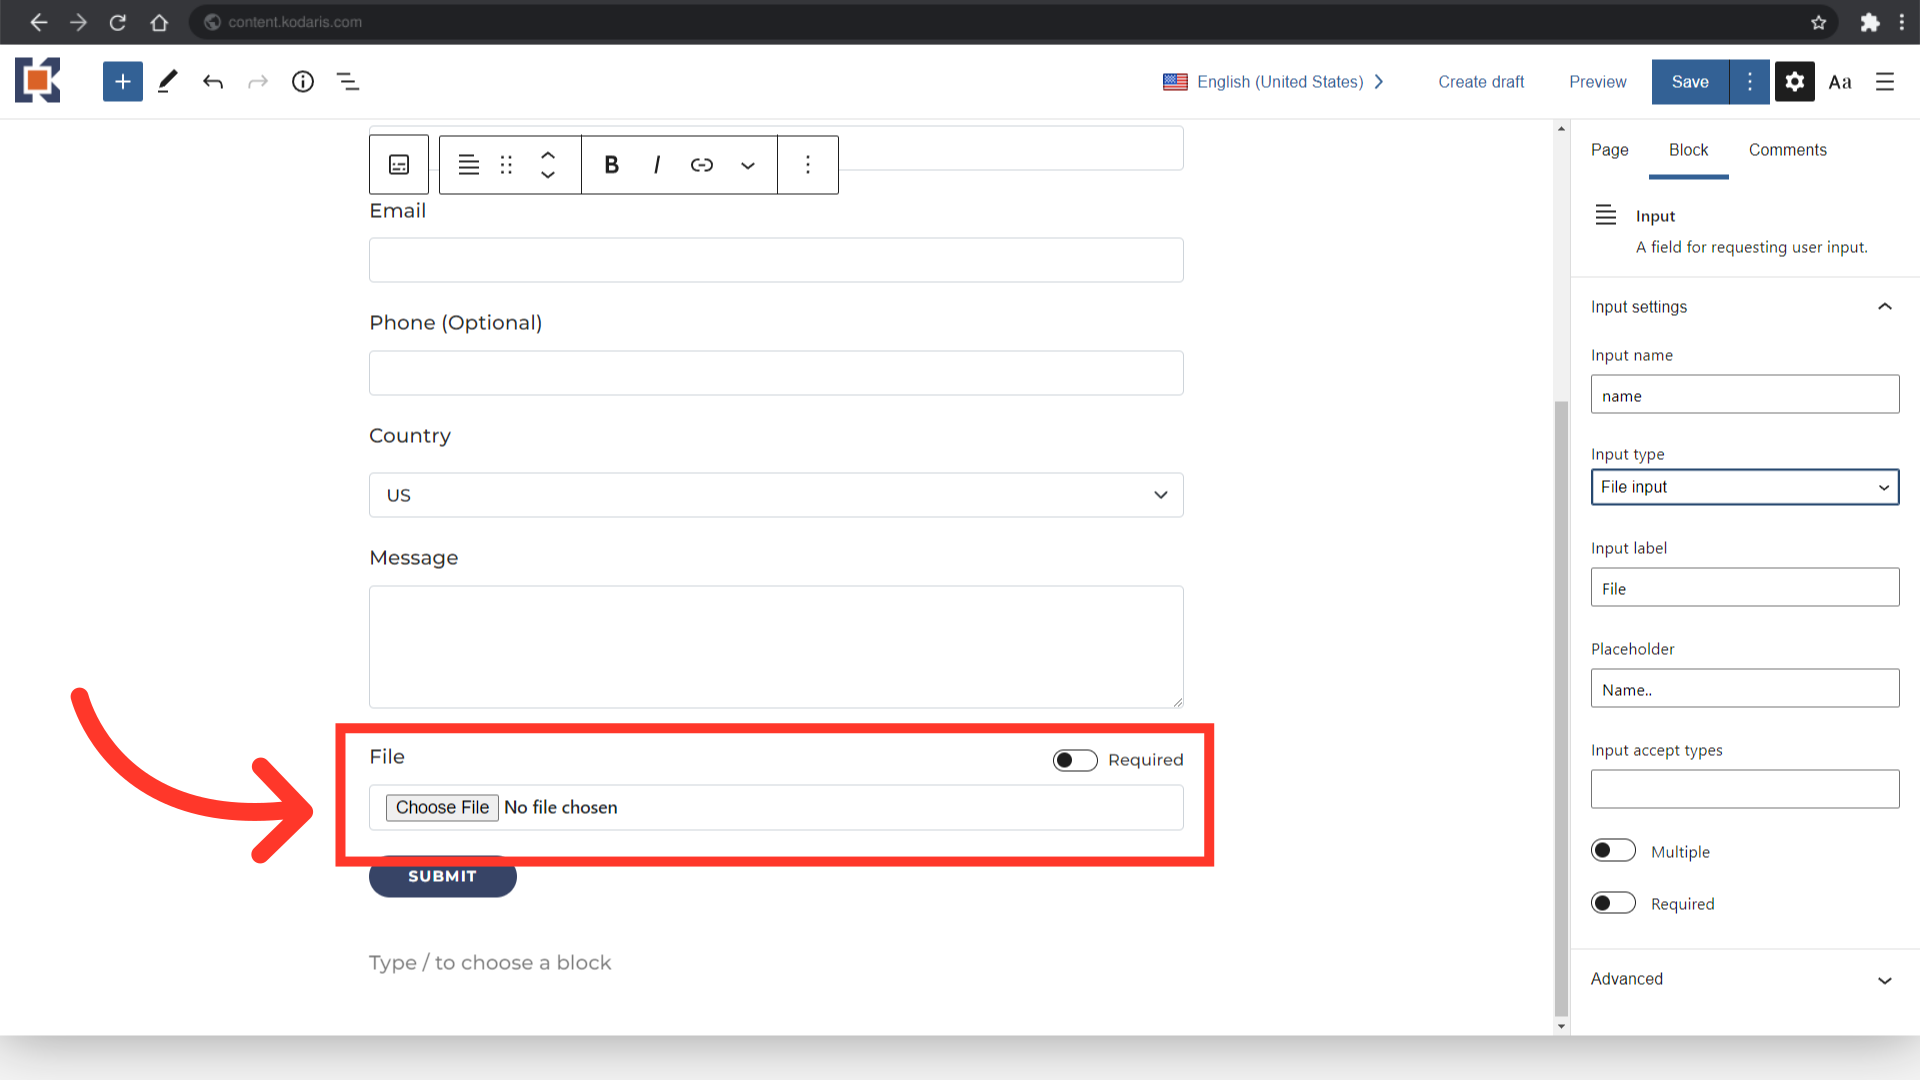The image size is (1920, 1080).
Task: Switch to the Page tab
Action: [x=1609, y=150]
